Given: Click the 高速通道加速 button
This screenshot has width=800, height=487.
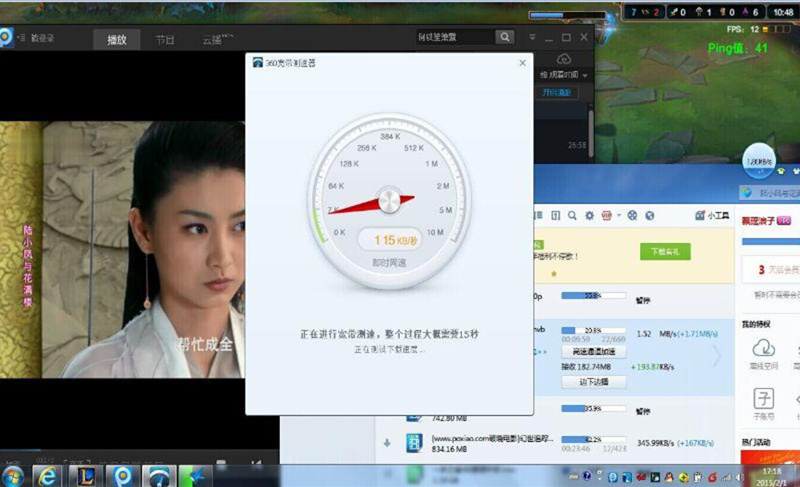Looking at the screenshot, I should coord(594,351).
